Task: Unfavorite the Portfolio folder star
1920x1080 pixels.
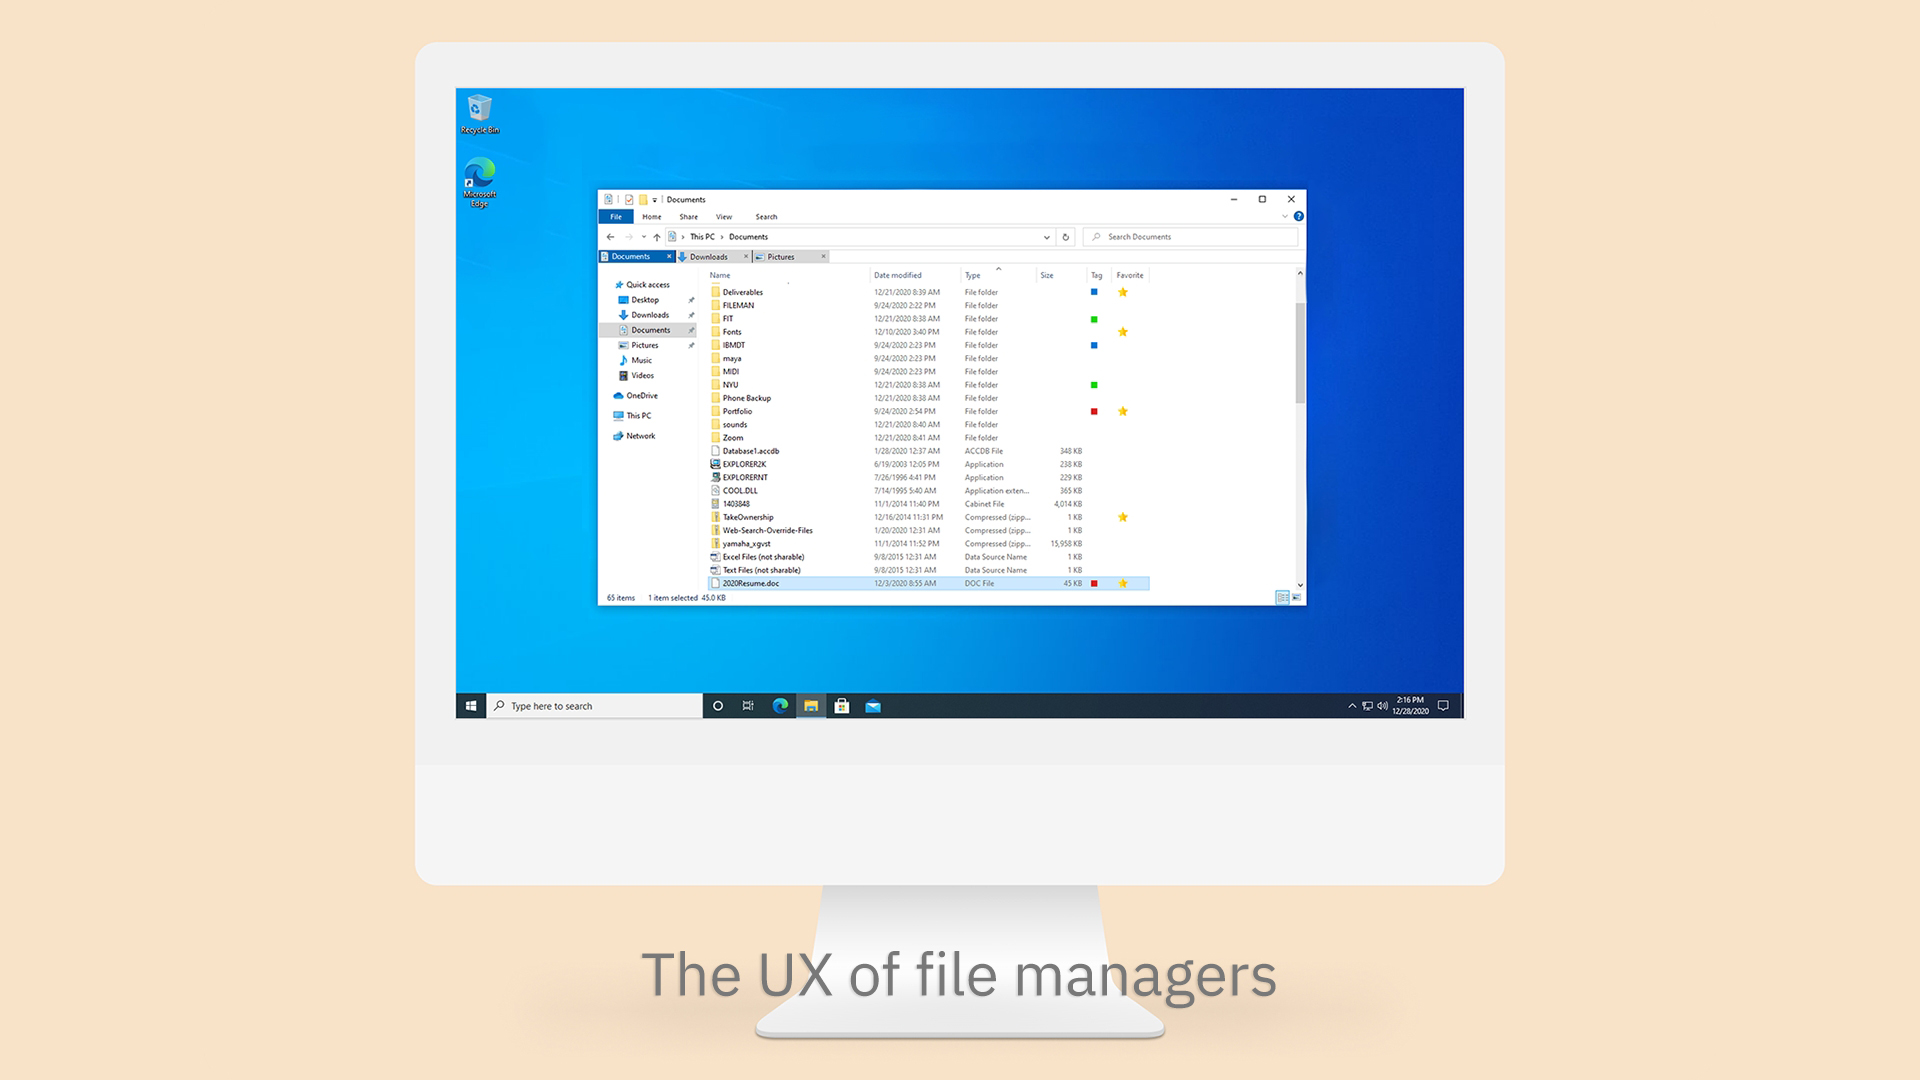Action: [1123, 411]
